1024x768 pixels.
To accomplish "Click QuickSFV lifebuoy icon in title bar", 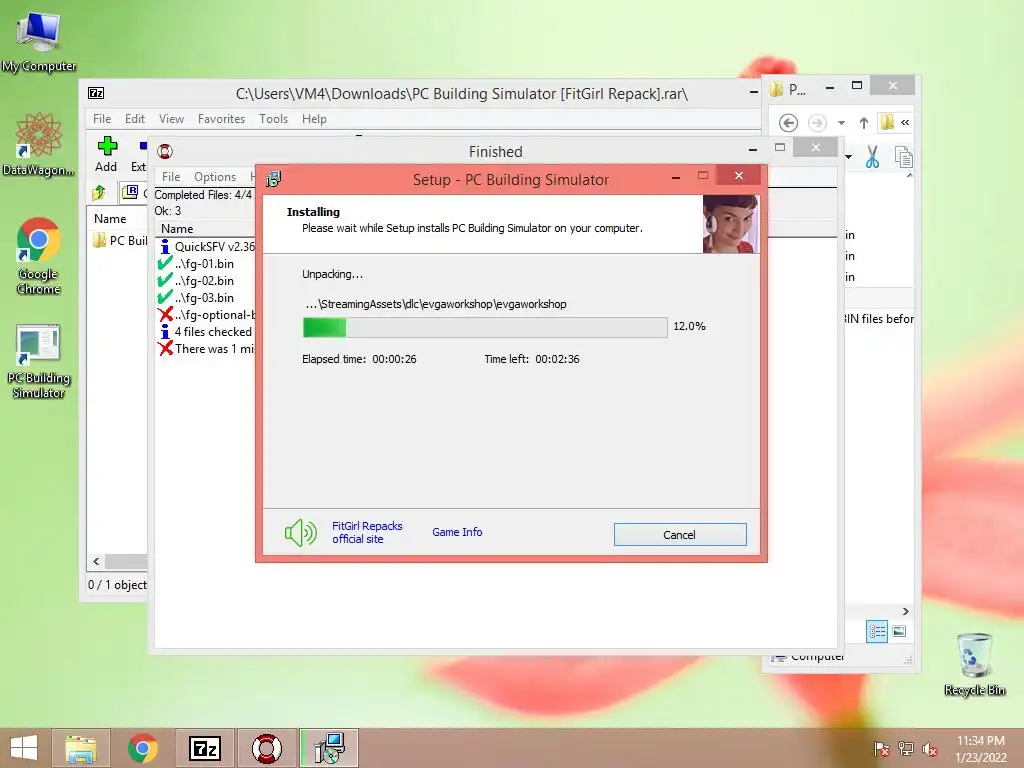I will (165, 152).
